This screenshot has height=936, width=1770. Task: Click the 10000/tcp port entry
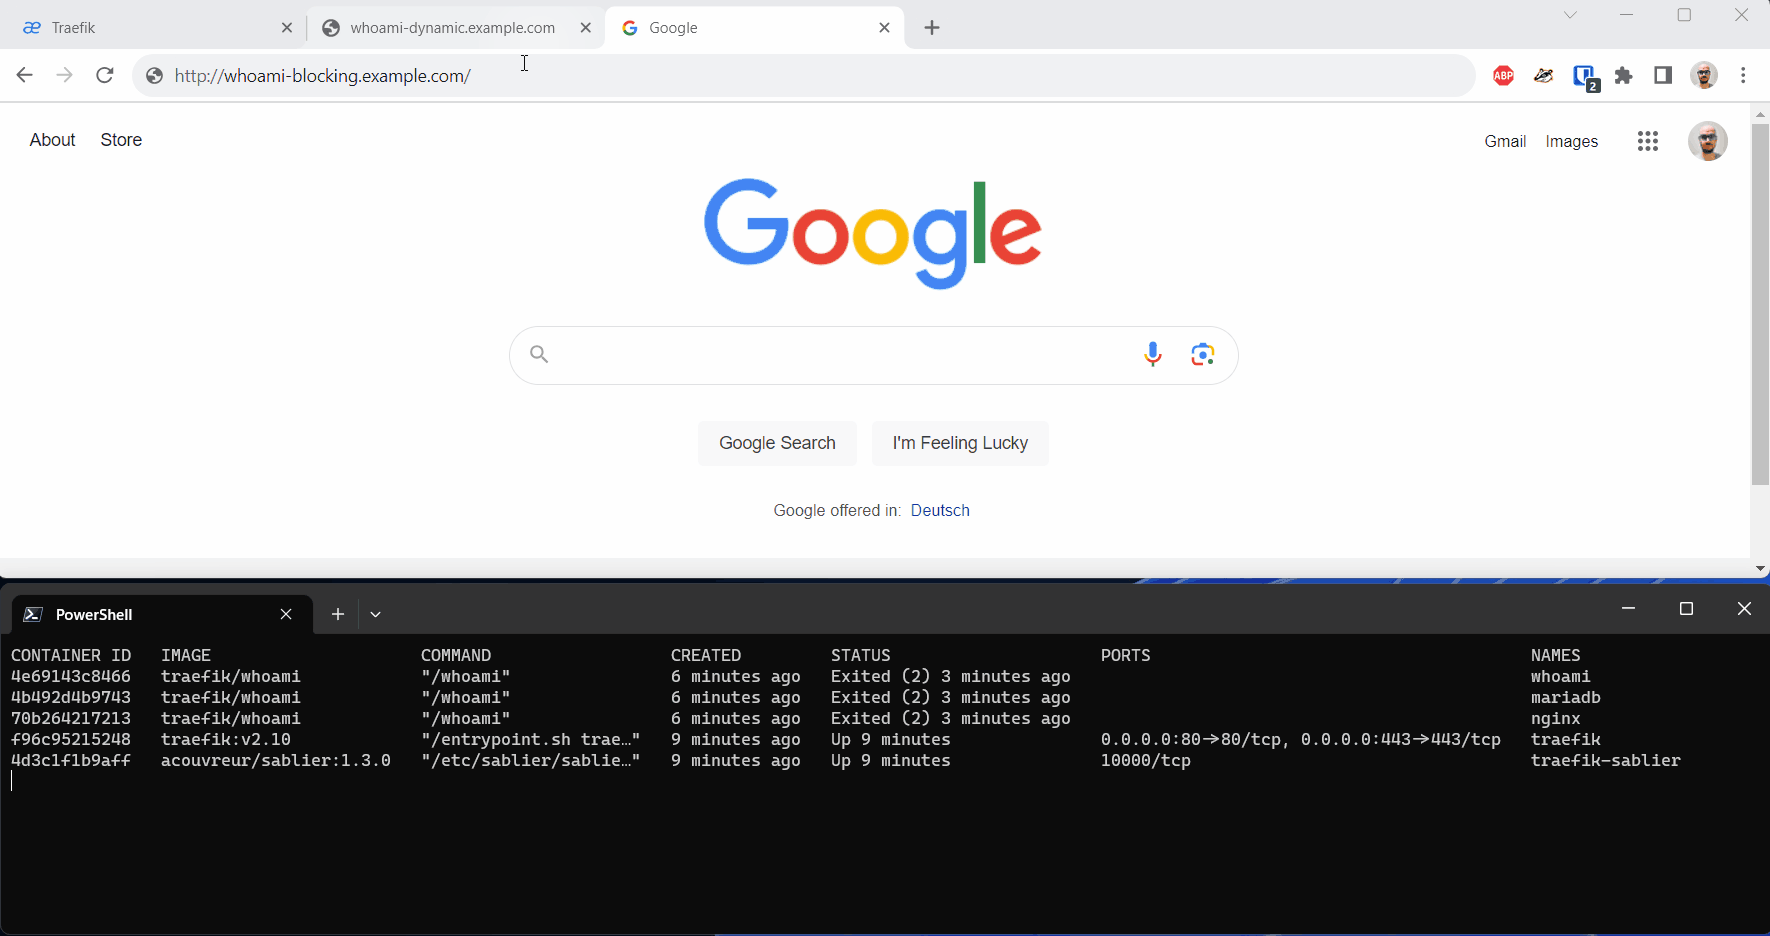click(1146, 760)
